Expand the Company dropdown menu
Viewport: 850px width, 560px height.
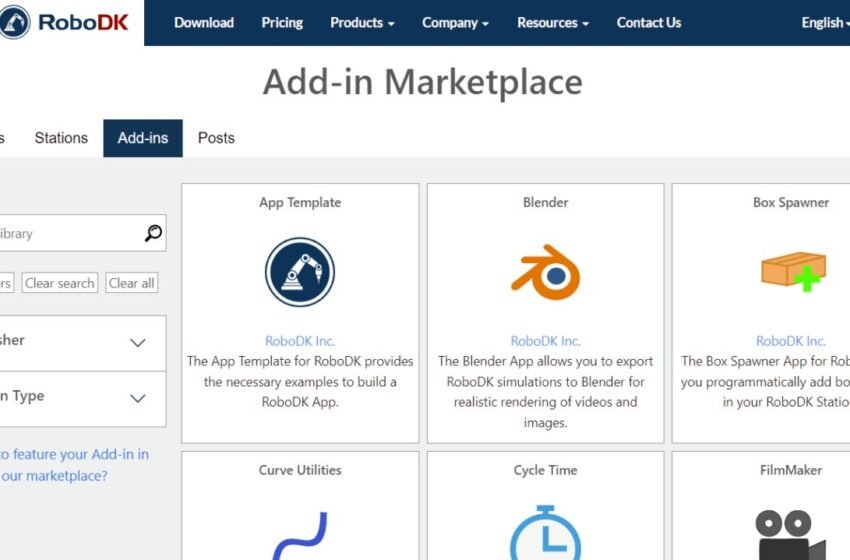click(455, 23)
